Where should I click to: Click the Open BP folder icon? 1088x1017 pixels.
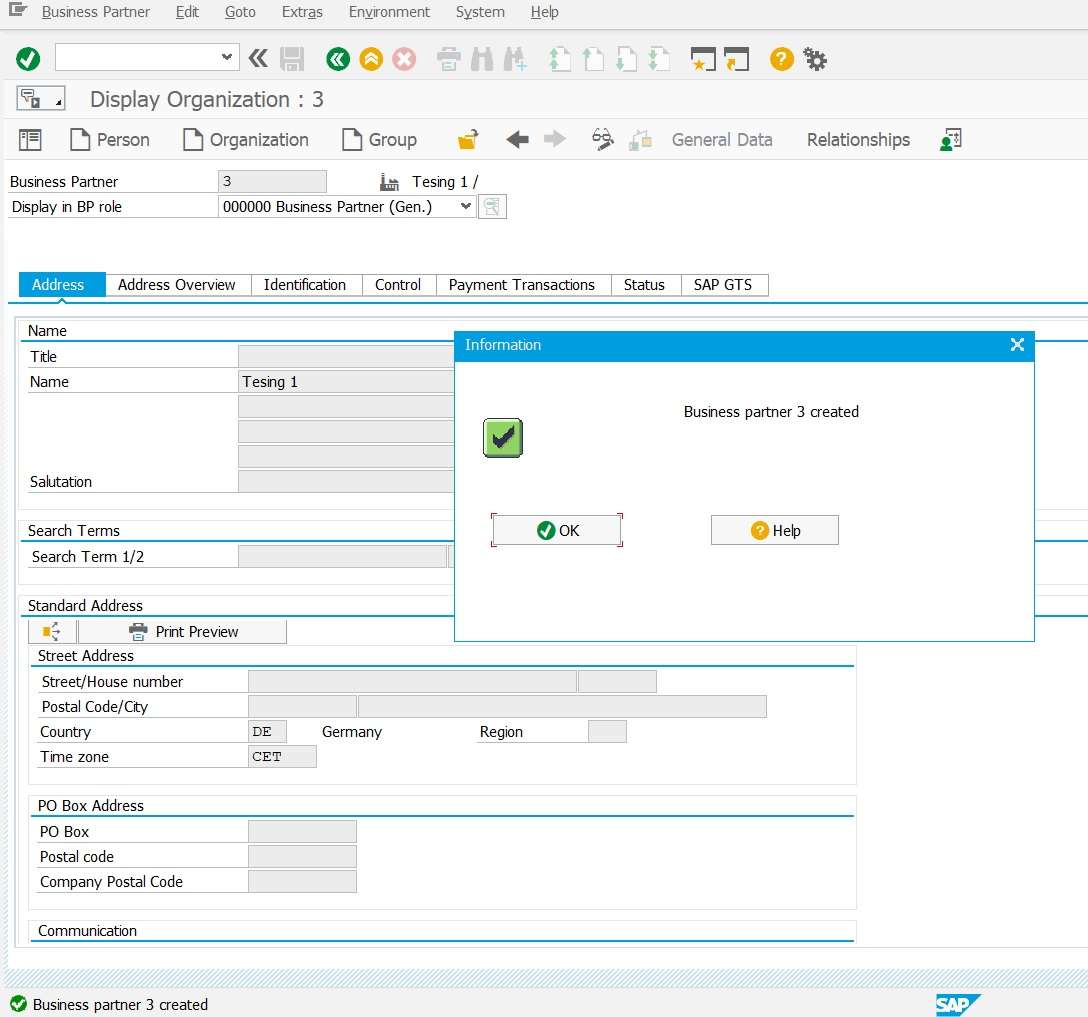[x=468, y=139]
